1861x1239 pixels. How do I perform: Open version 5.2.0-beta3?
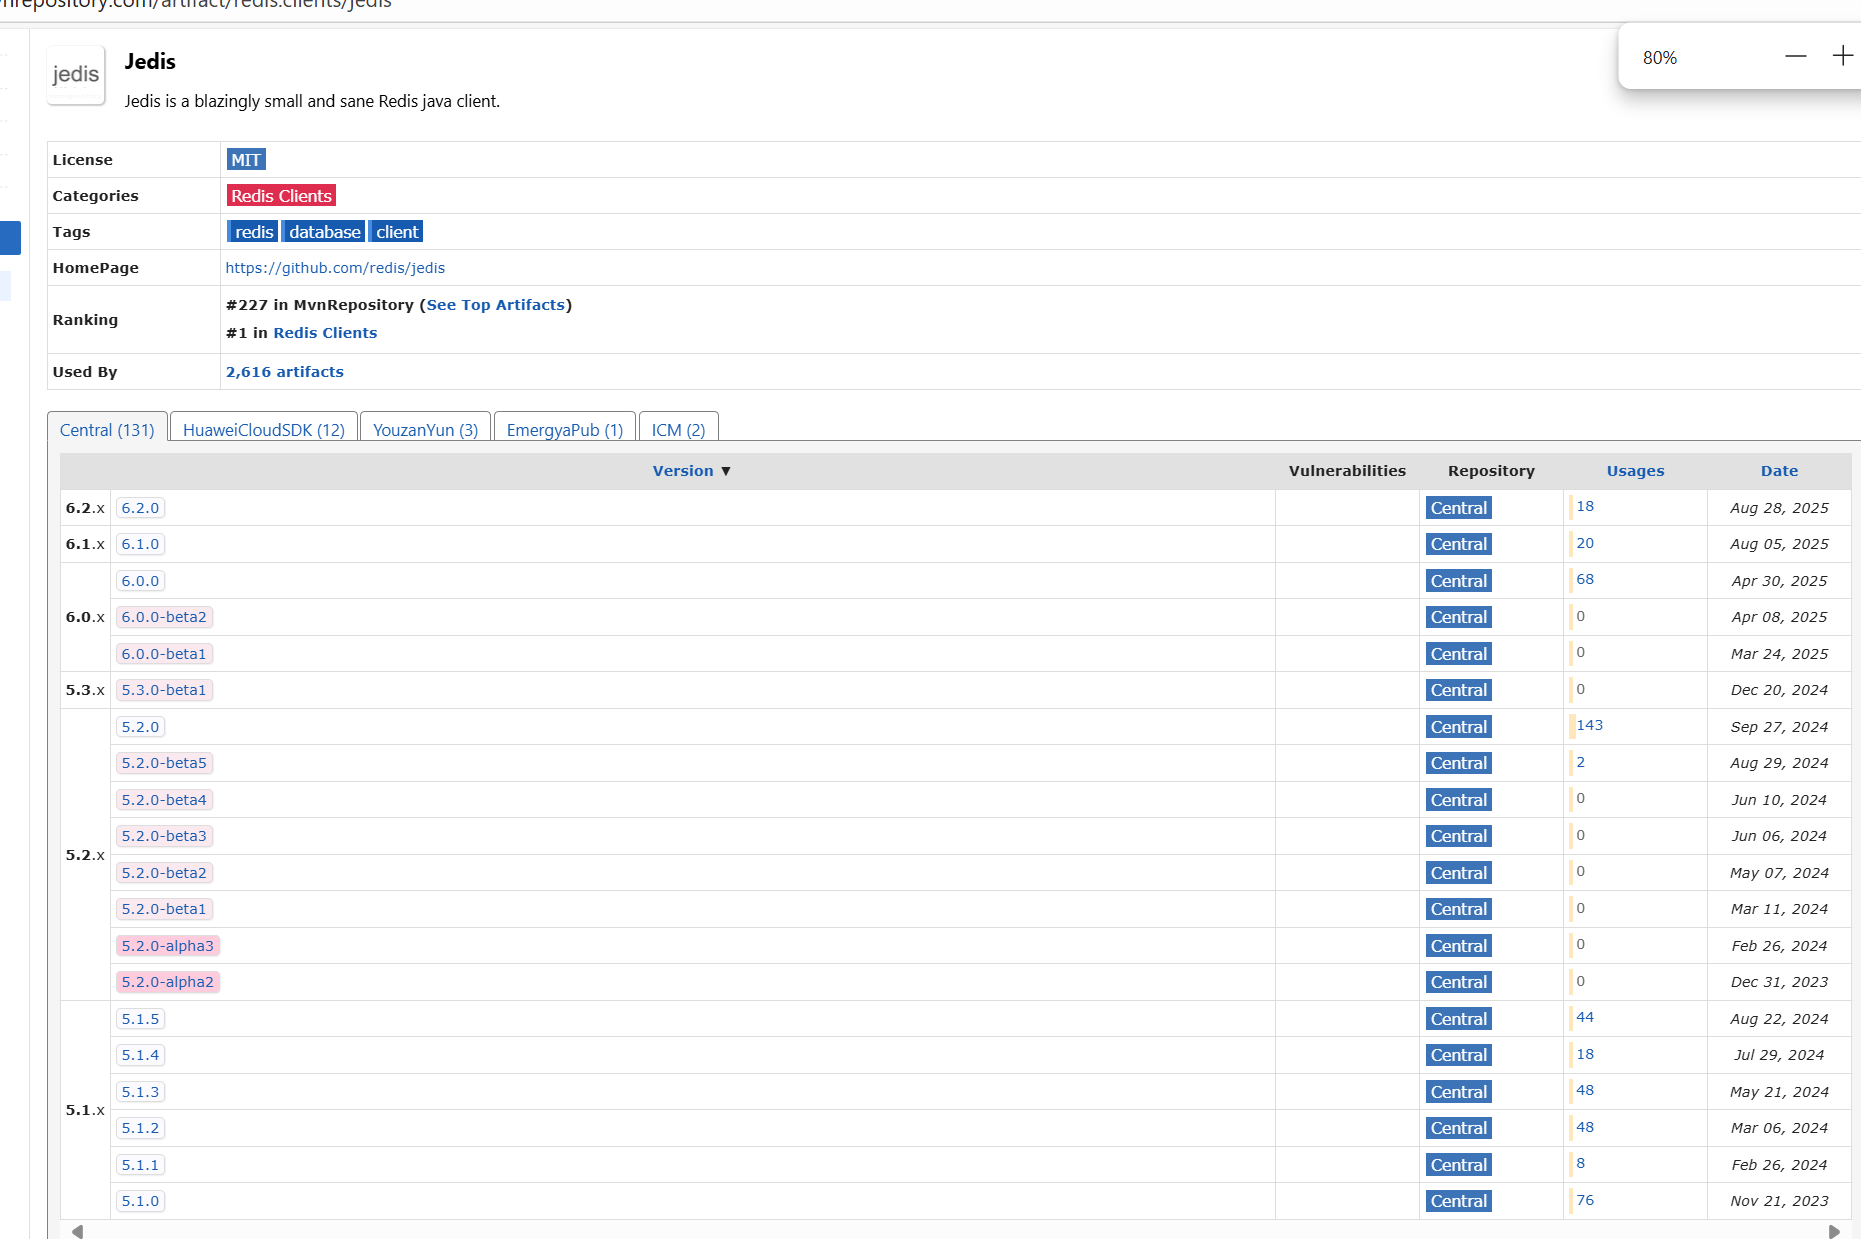(x=164, y=836)
